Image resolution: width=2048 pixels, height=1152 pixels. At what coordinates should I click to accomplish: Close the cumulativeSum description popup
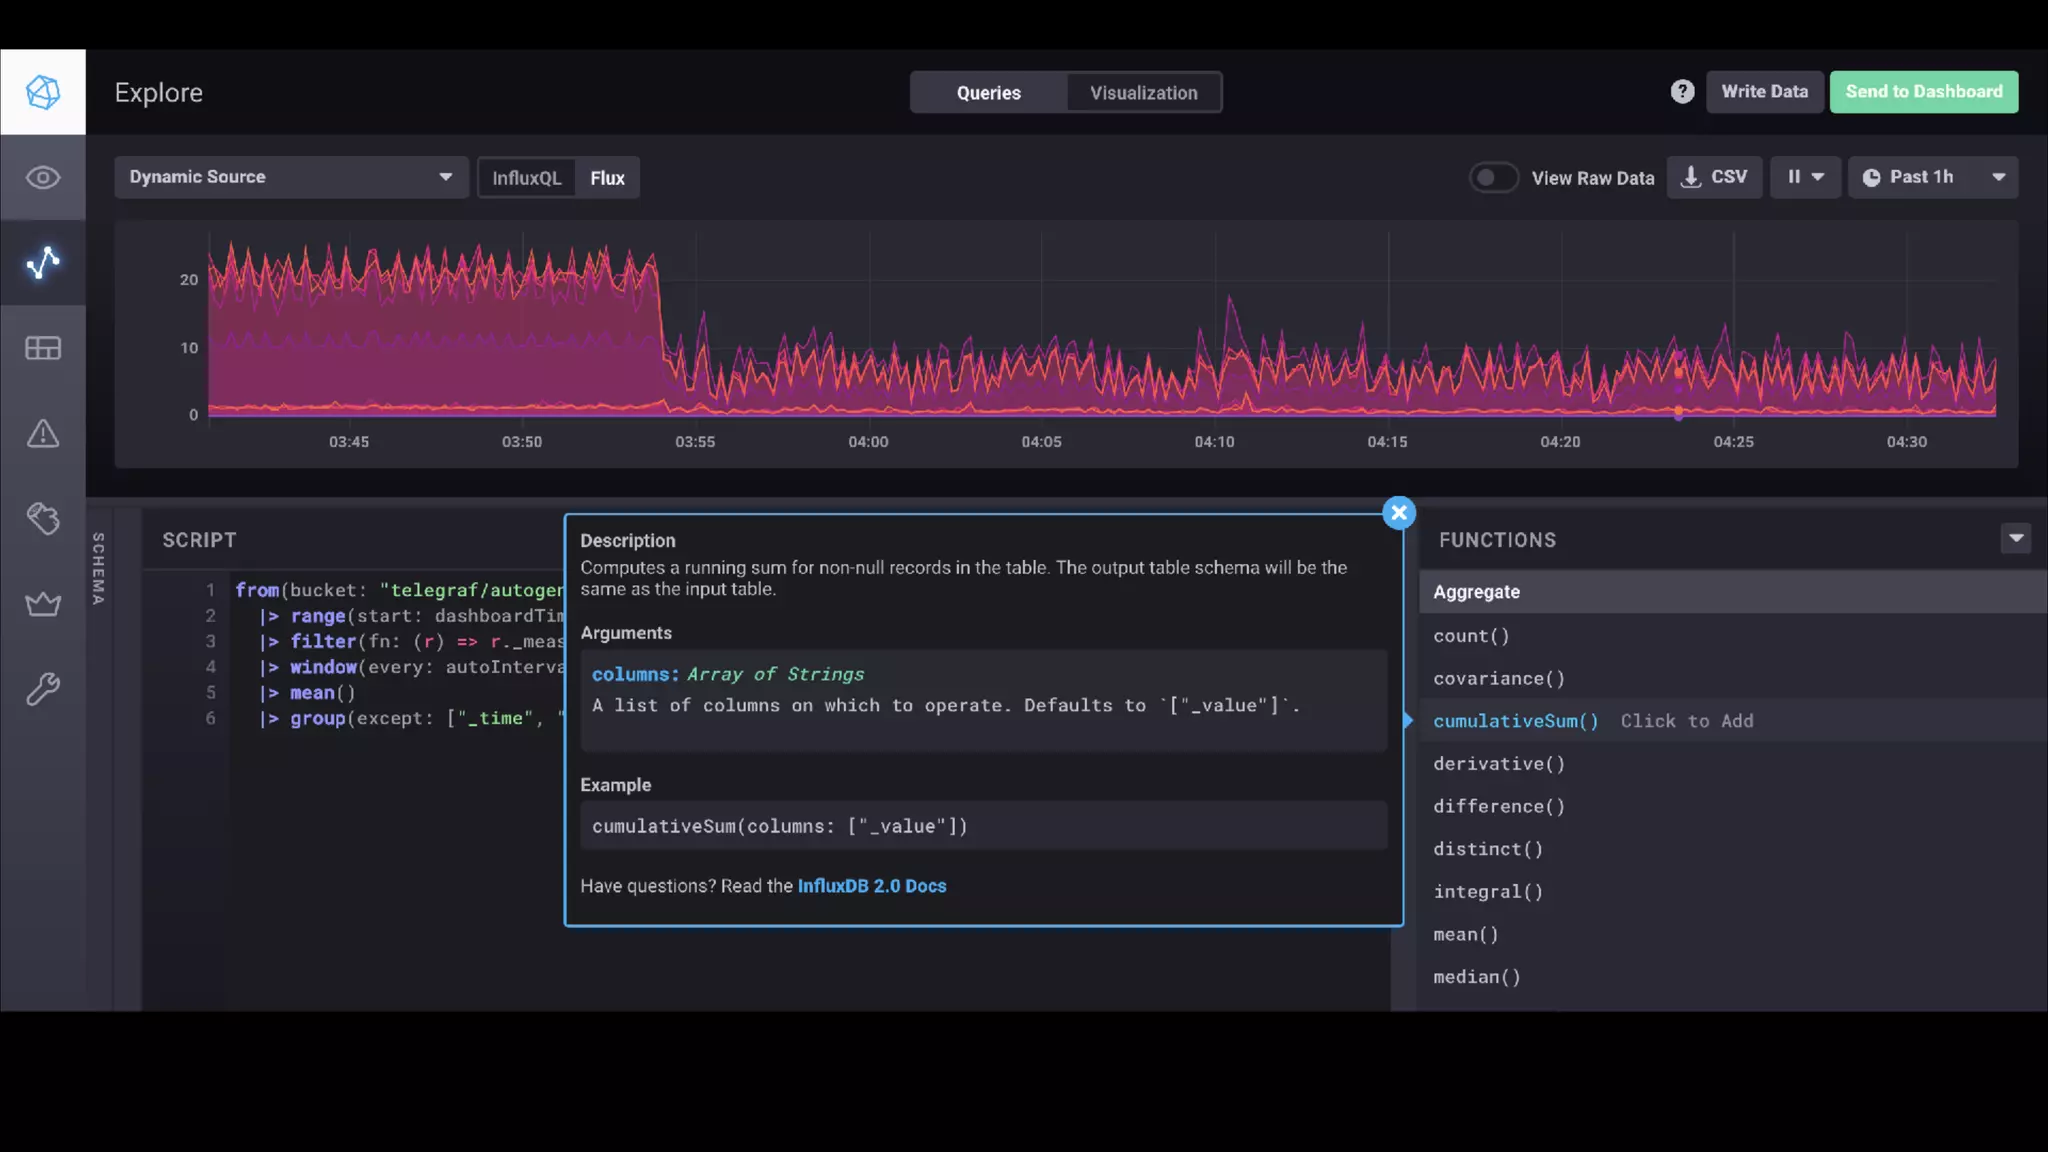[x=1398, y=513]
